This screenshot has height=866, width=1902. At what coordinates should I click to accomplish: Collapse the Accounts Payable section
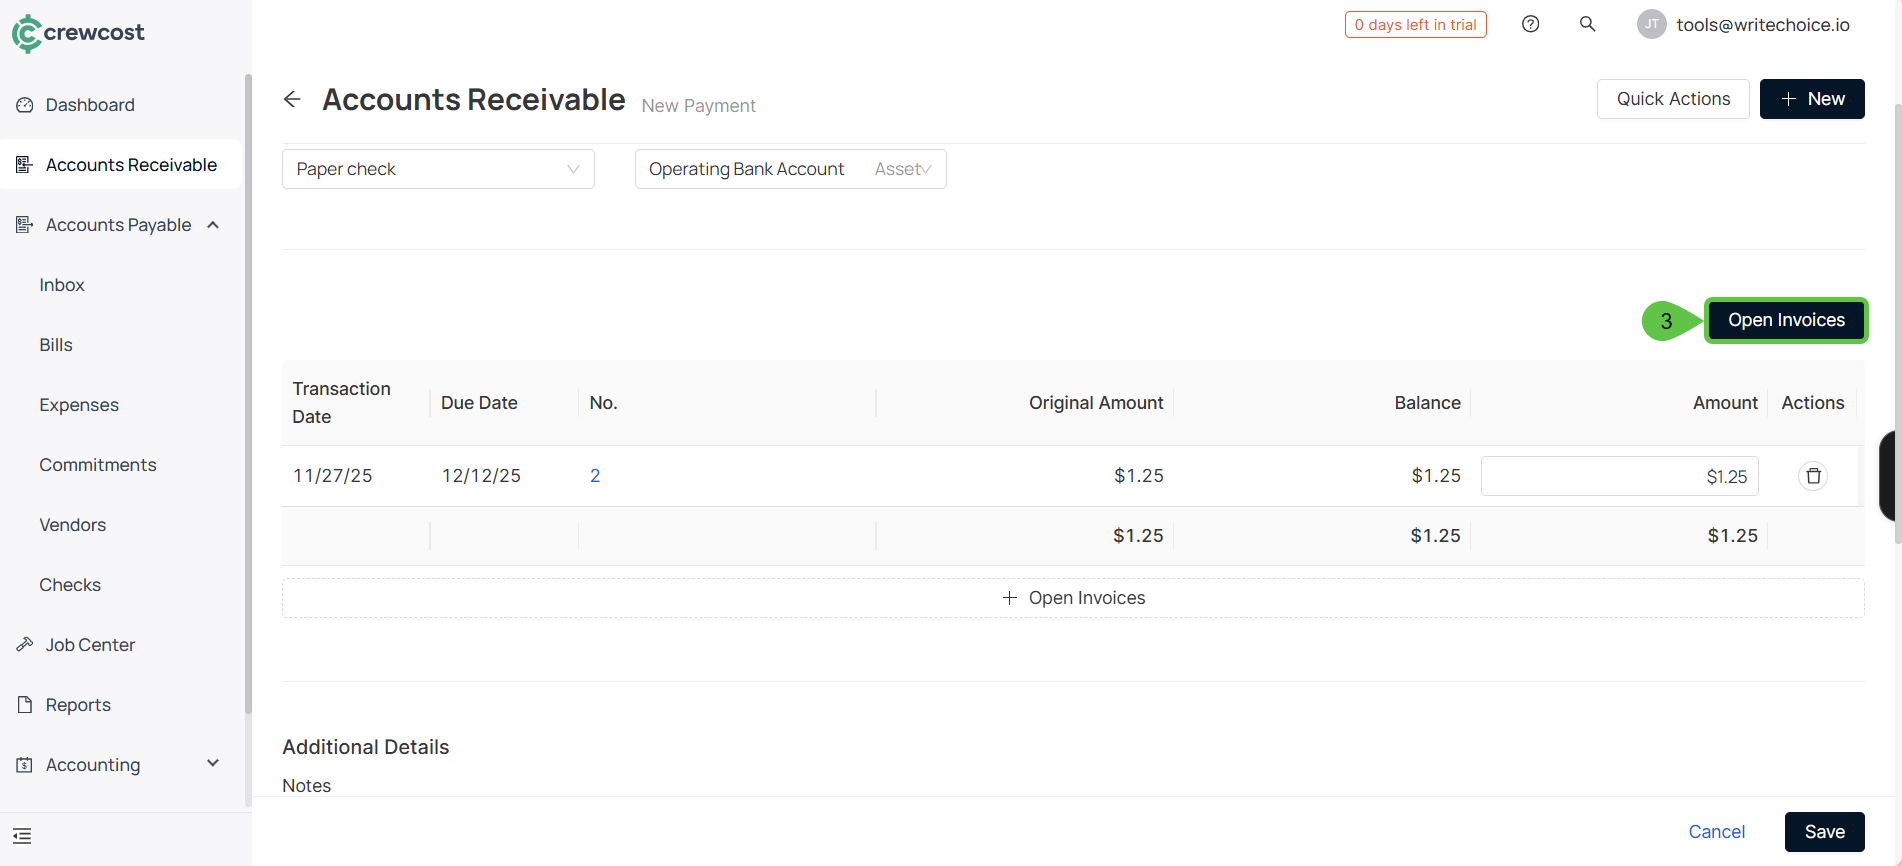click(213, 225)
